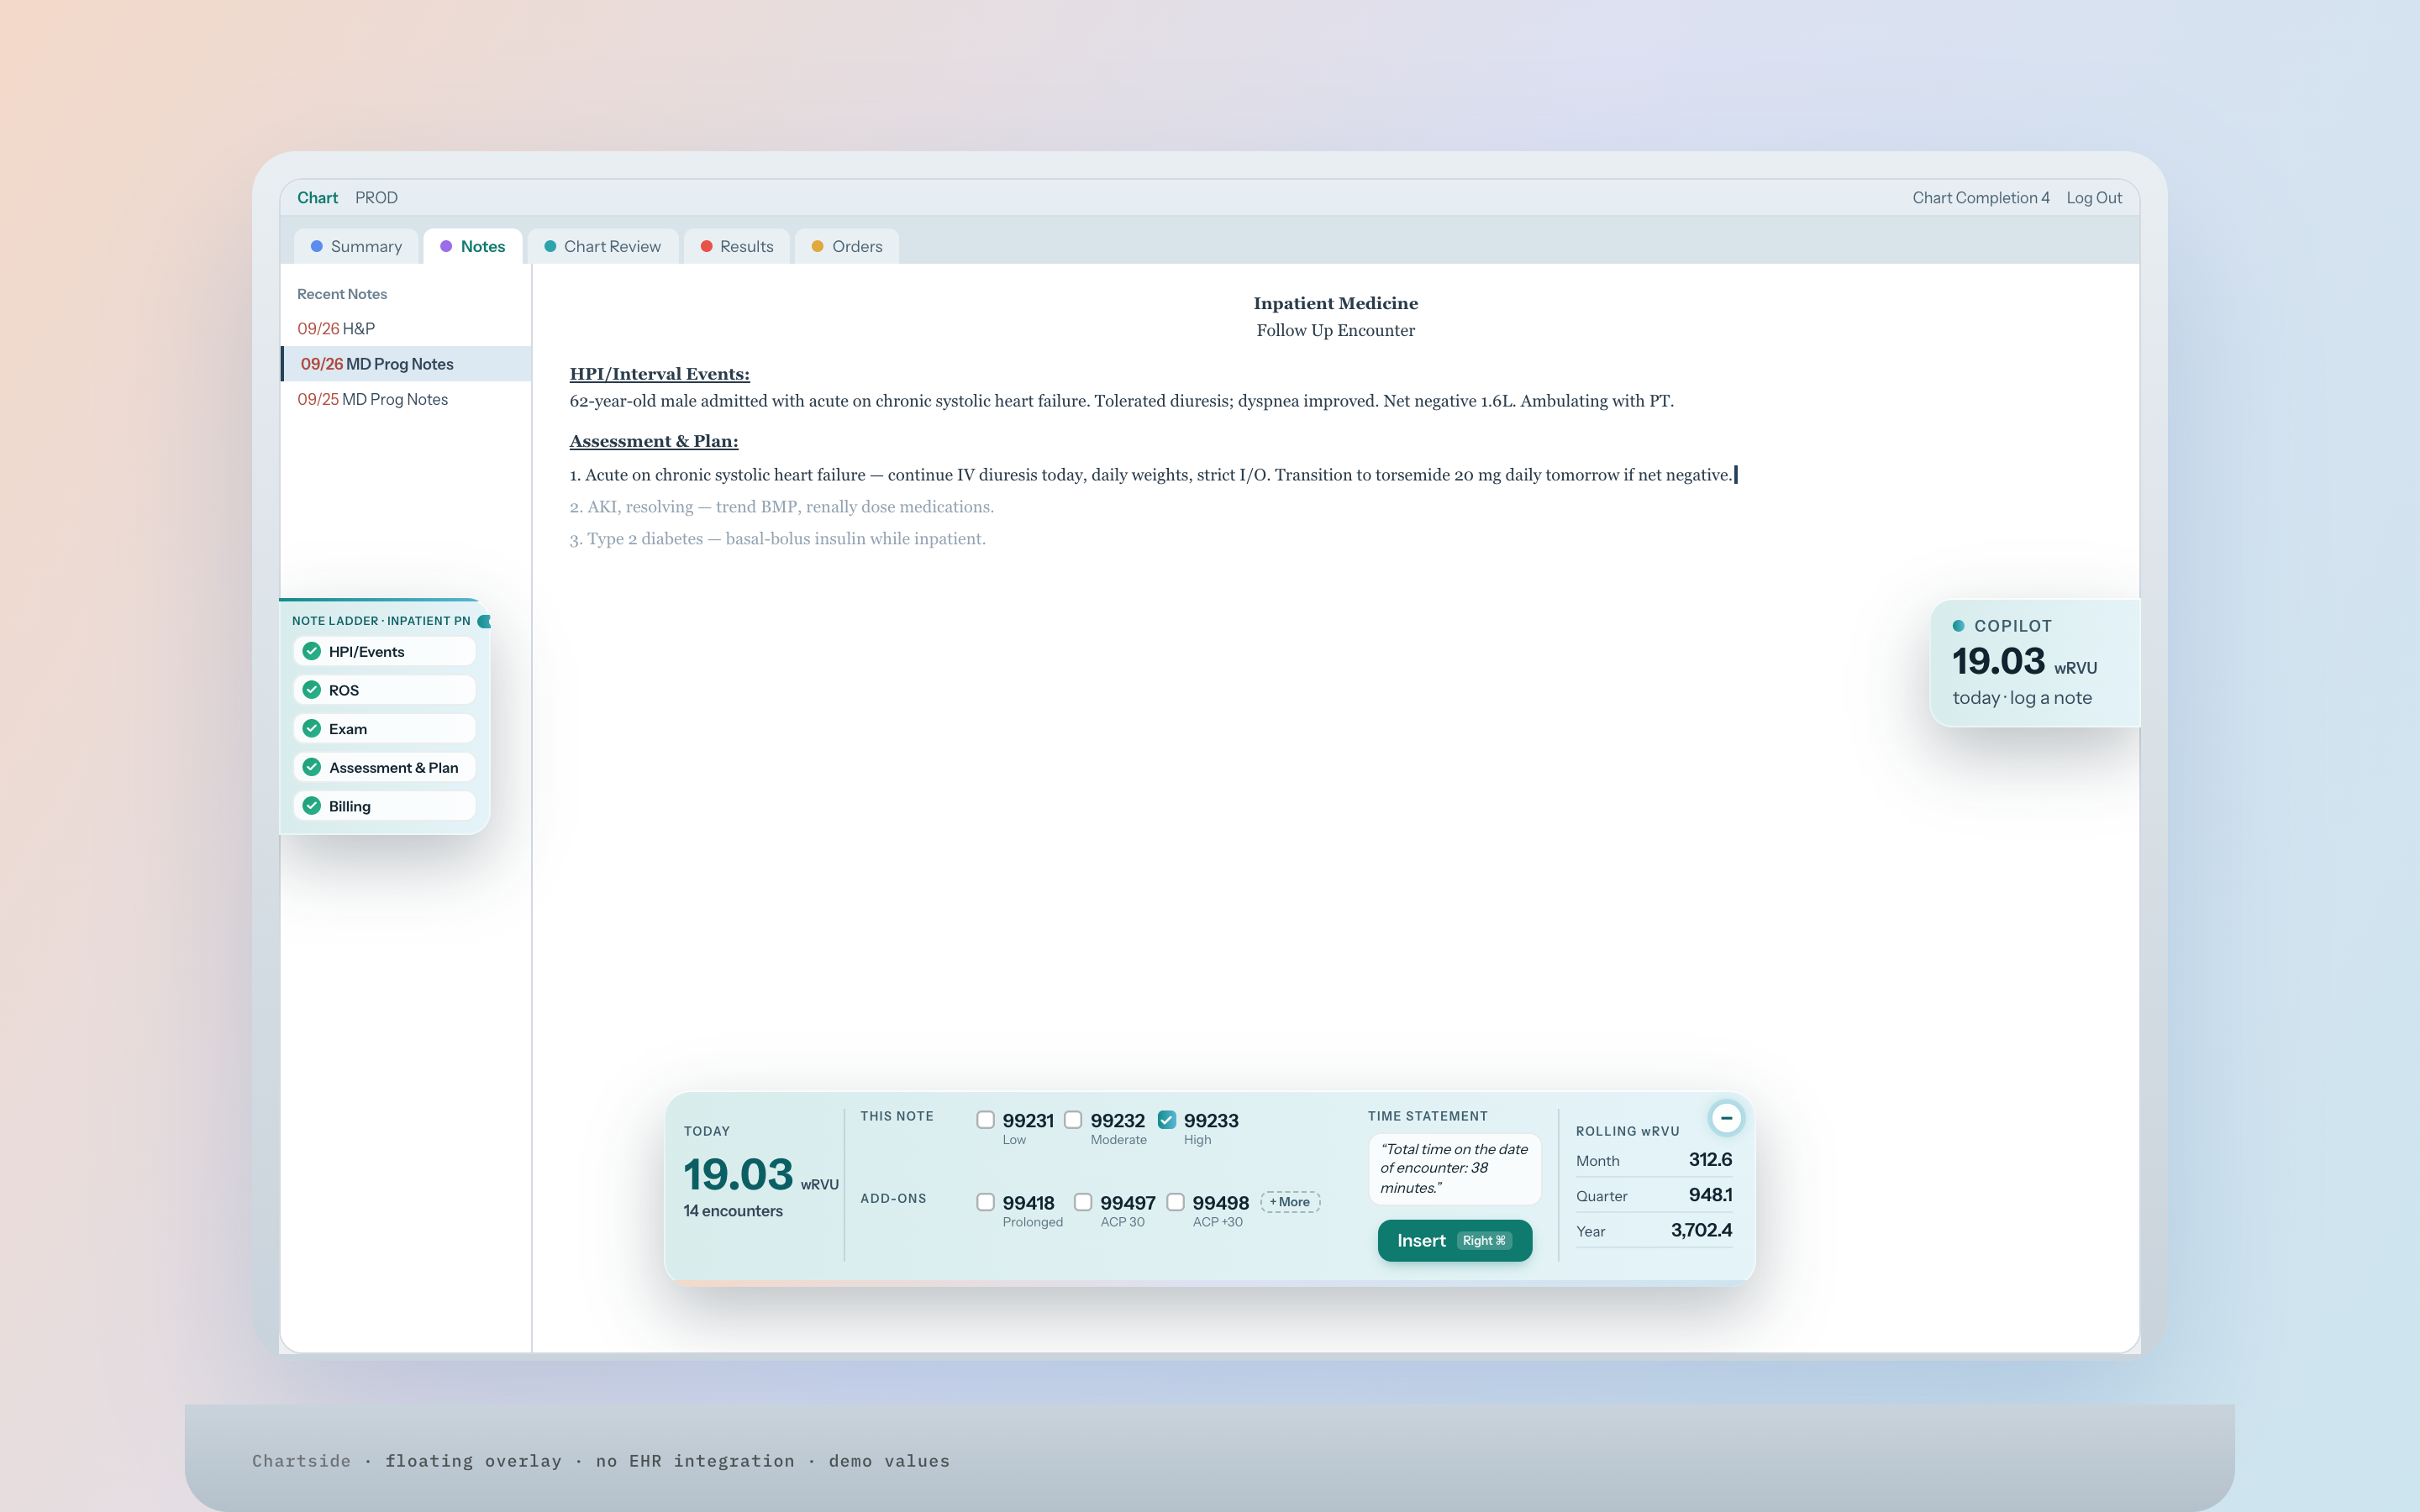Screen dimensions: 2420x1512
Task: Click the Month rolling wRVU value 312.6
Action: point(1710,1160)
